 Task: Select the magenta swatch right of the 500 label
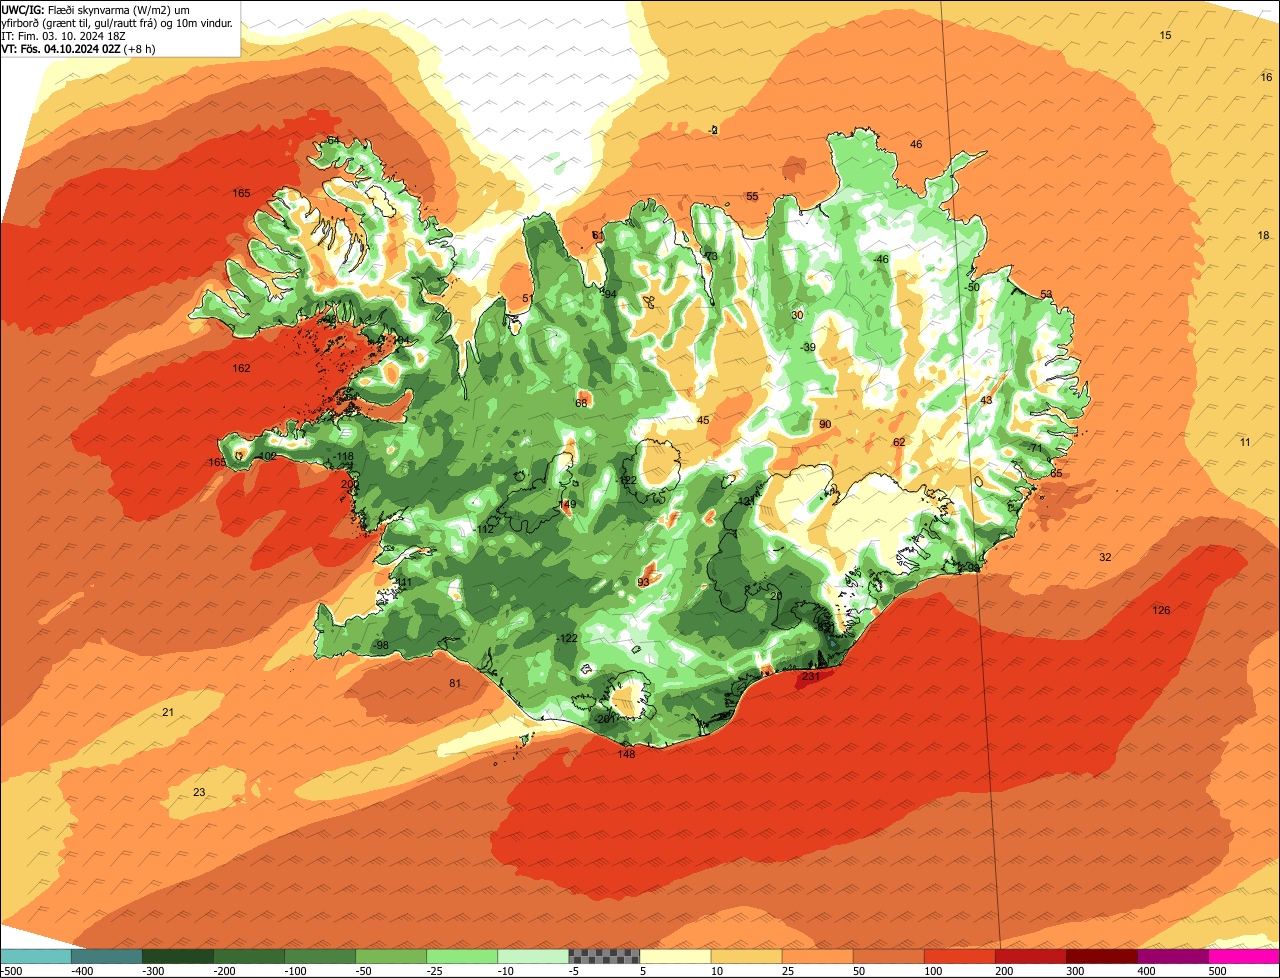pyautogui.click(x=1244, y=956)
